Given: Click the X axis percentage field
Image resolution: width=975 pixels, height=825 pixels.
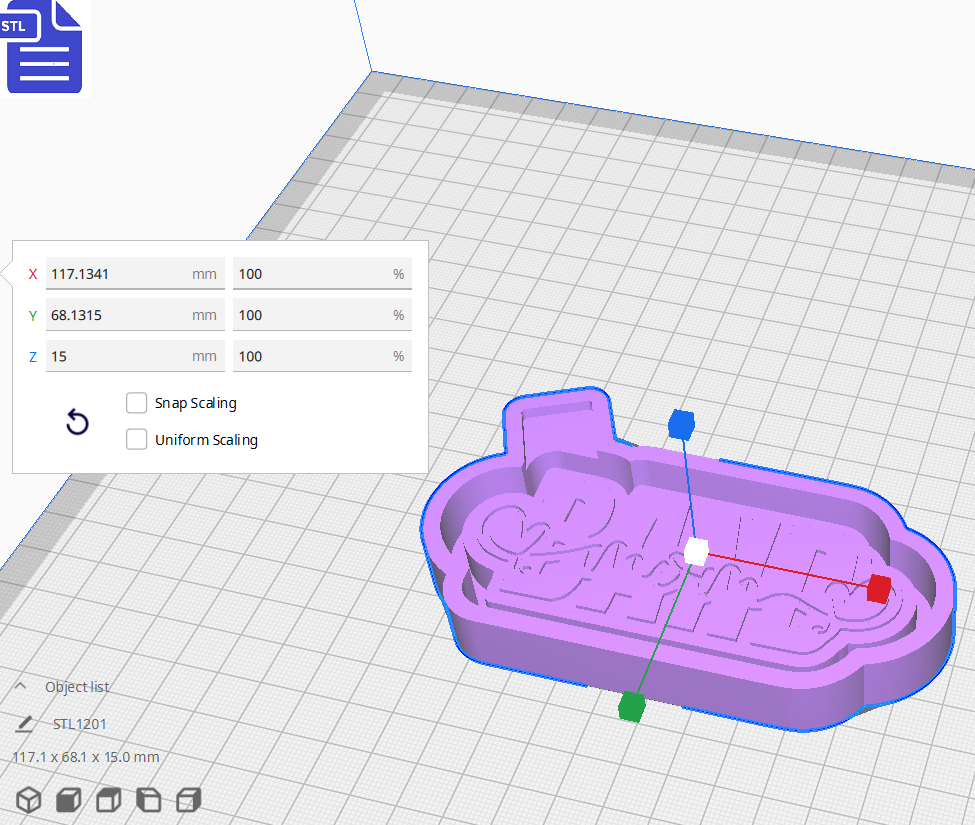Looking at the screenshot, I should (322, 273).
